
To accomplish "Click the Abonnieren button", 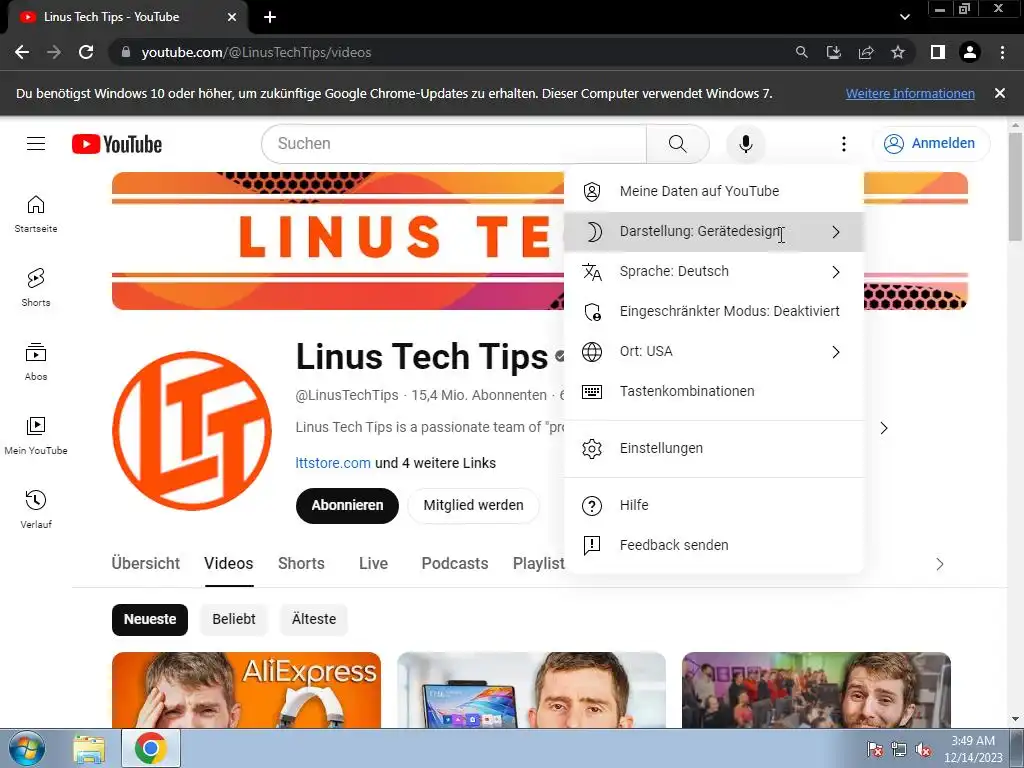I will coord(347,505).
